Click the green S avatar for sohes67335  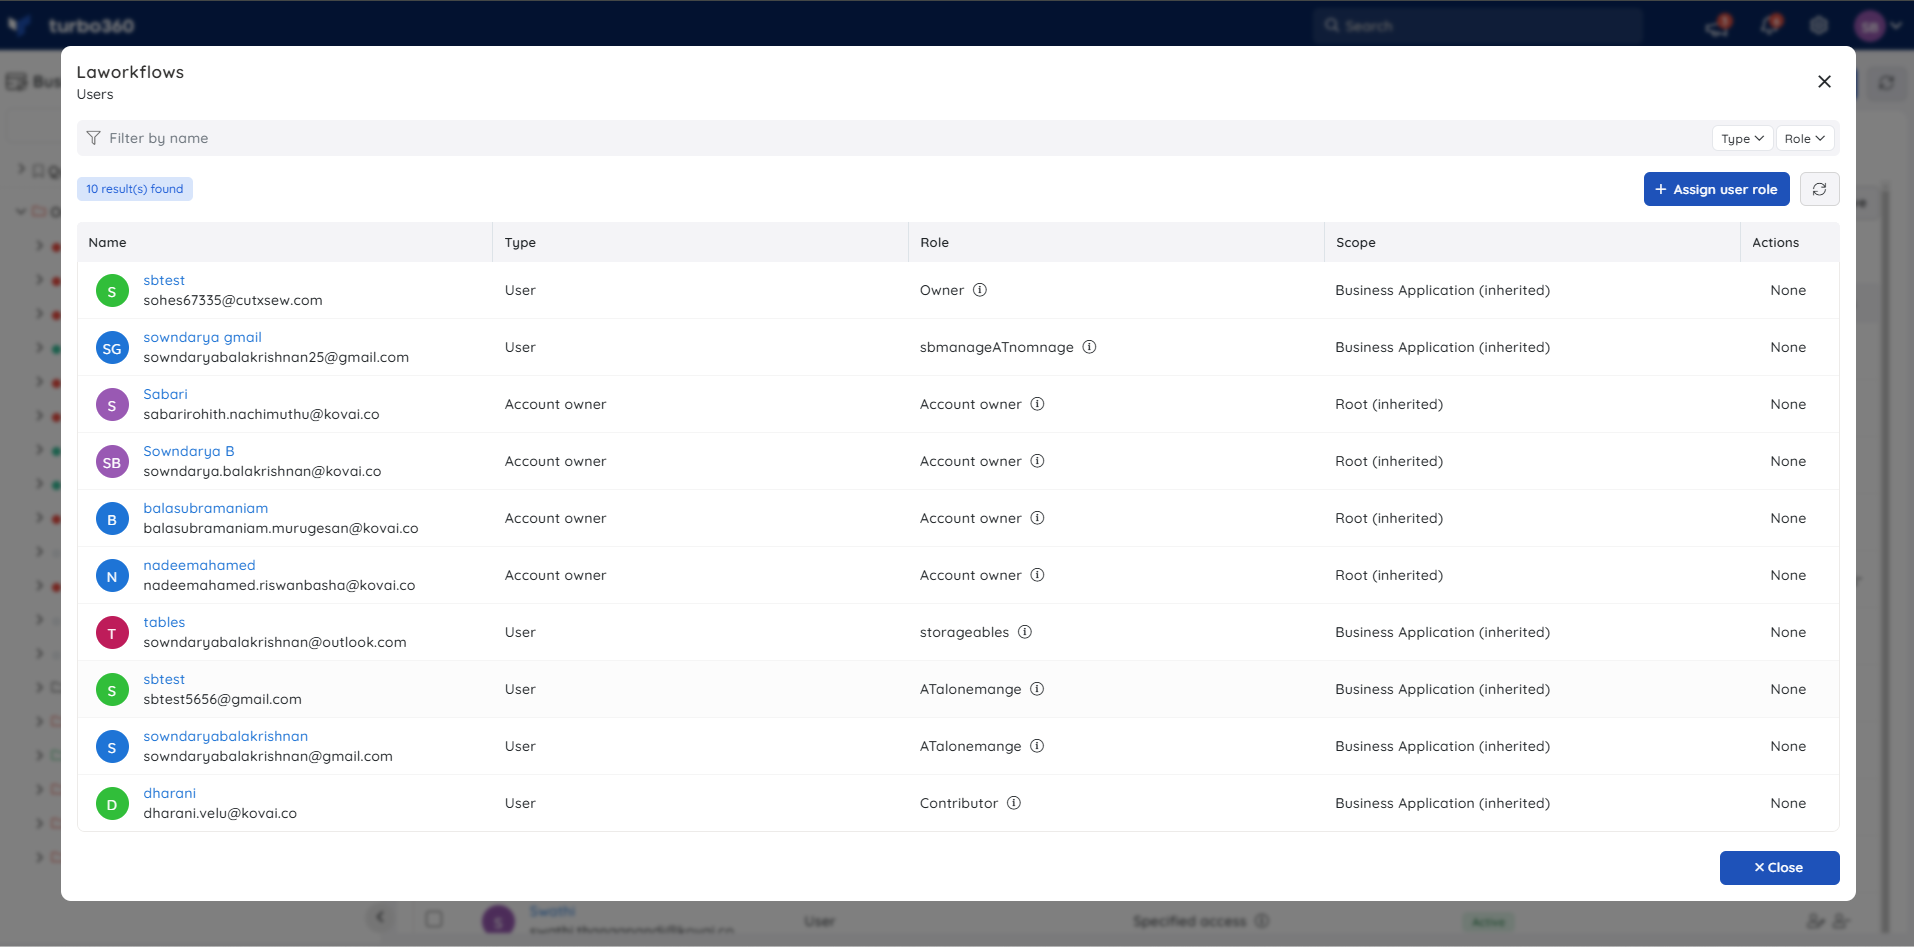click(112, 291)
